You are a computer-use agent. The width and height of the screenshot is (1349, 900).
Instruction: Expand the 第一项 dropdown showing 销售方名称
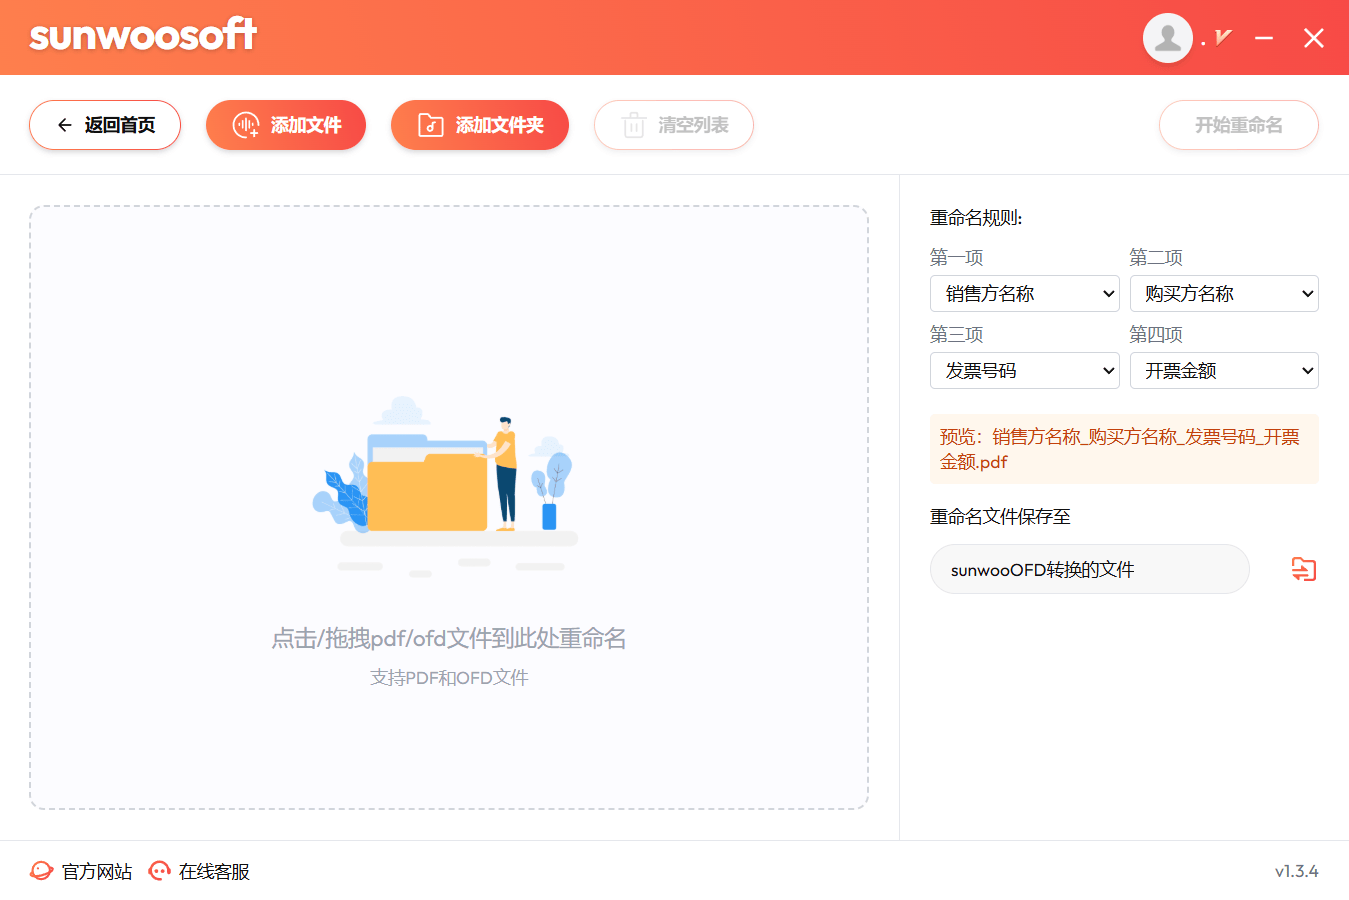[1024, 294]
